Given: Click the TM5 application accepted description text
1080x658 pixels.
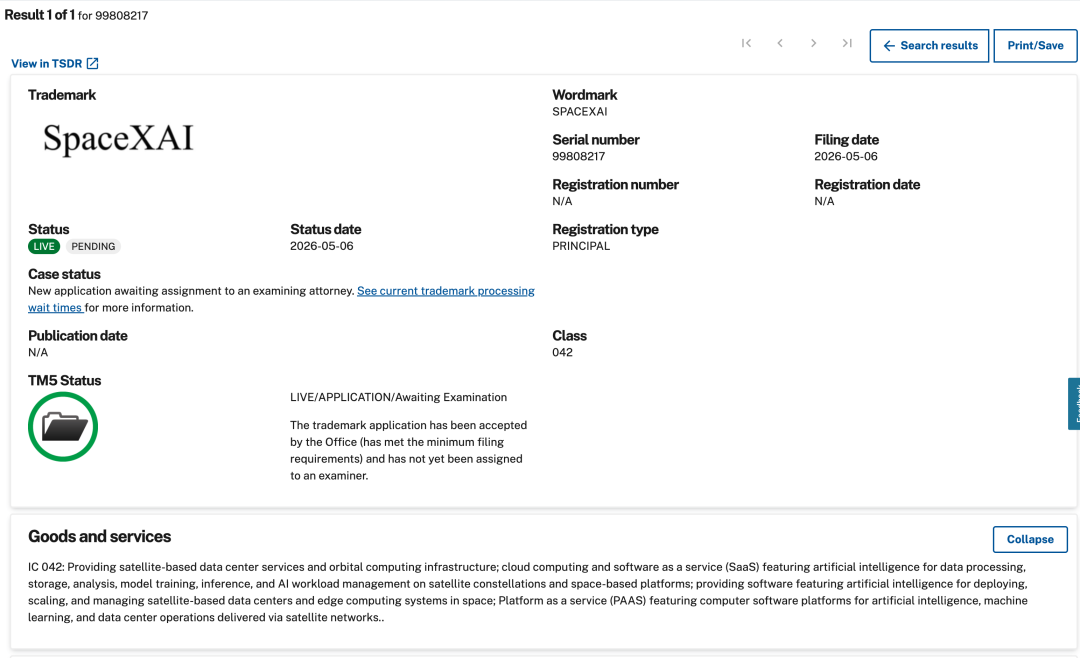Looking at the screenshot, I should tap(408, 450).
